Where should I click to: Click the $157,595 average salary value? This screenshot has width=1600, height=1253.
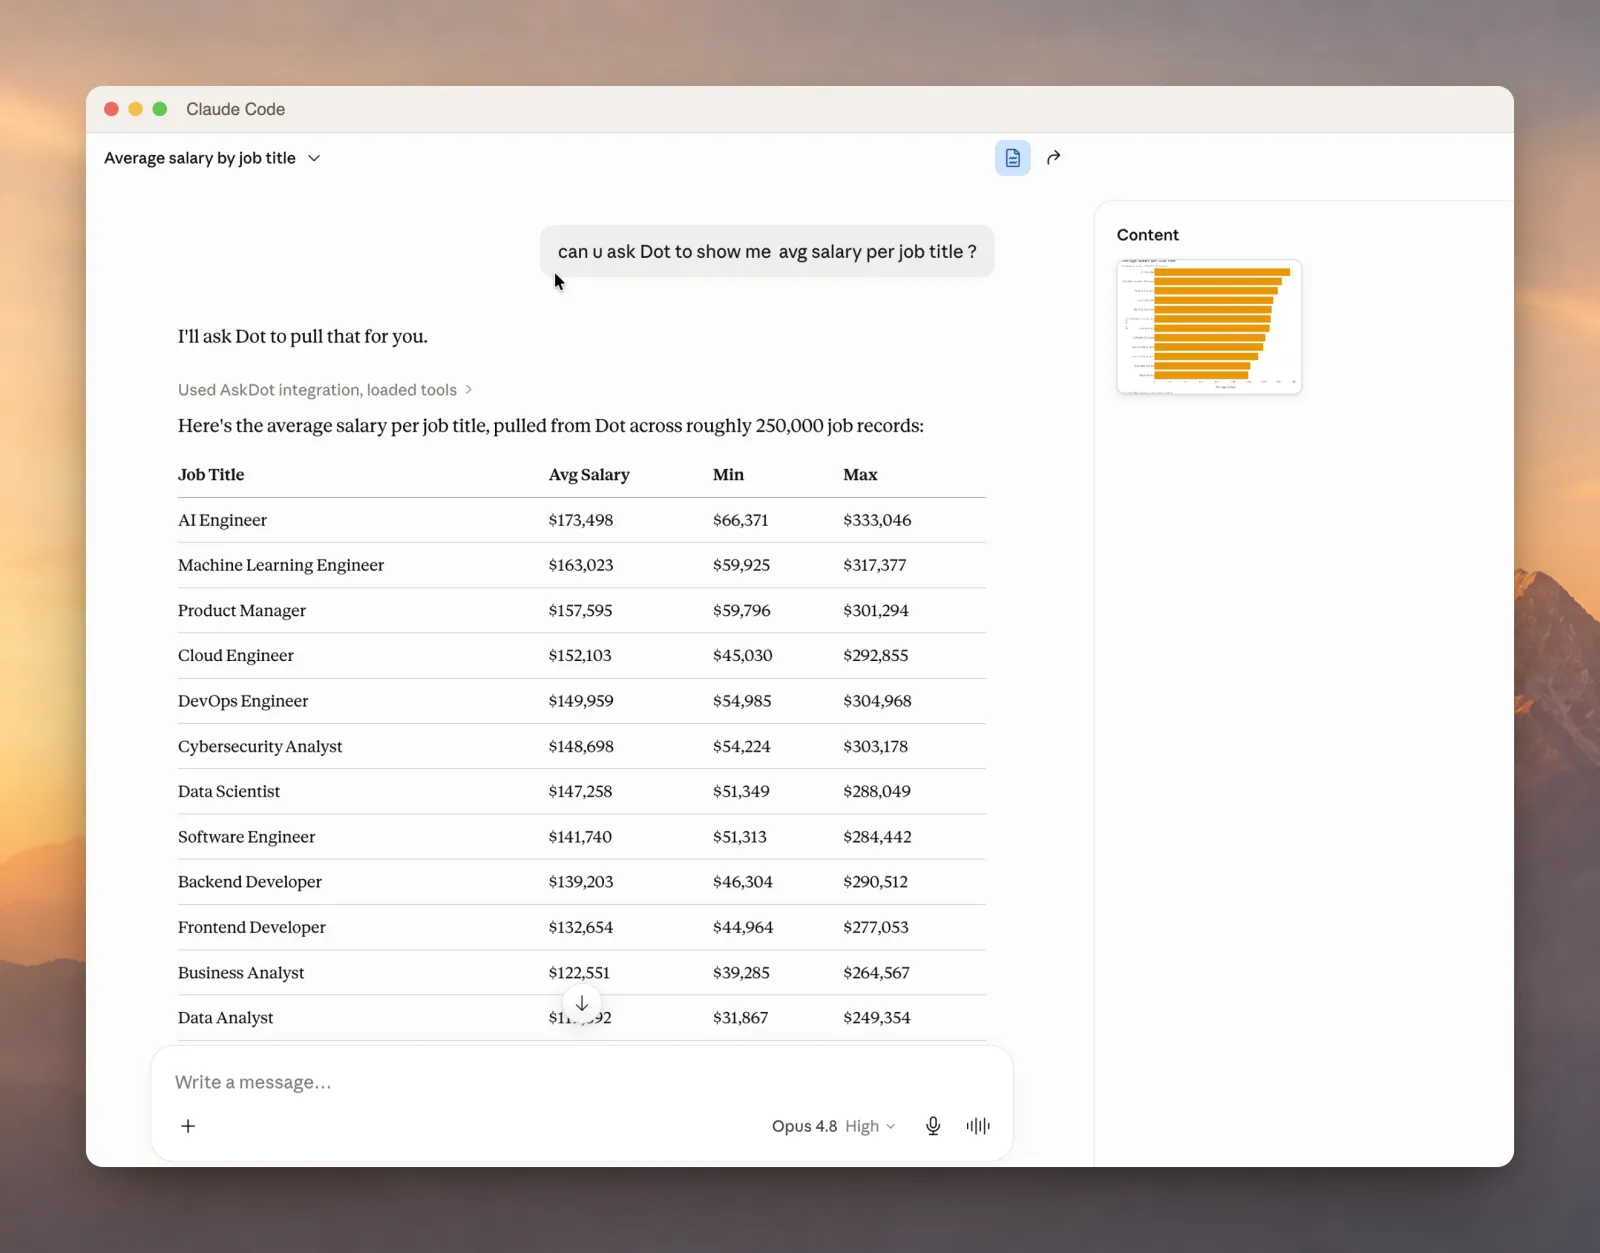point(580,610)
